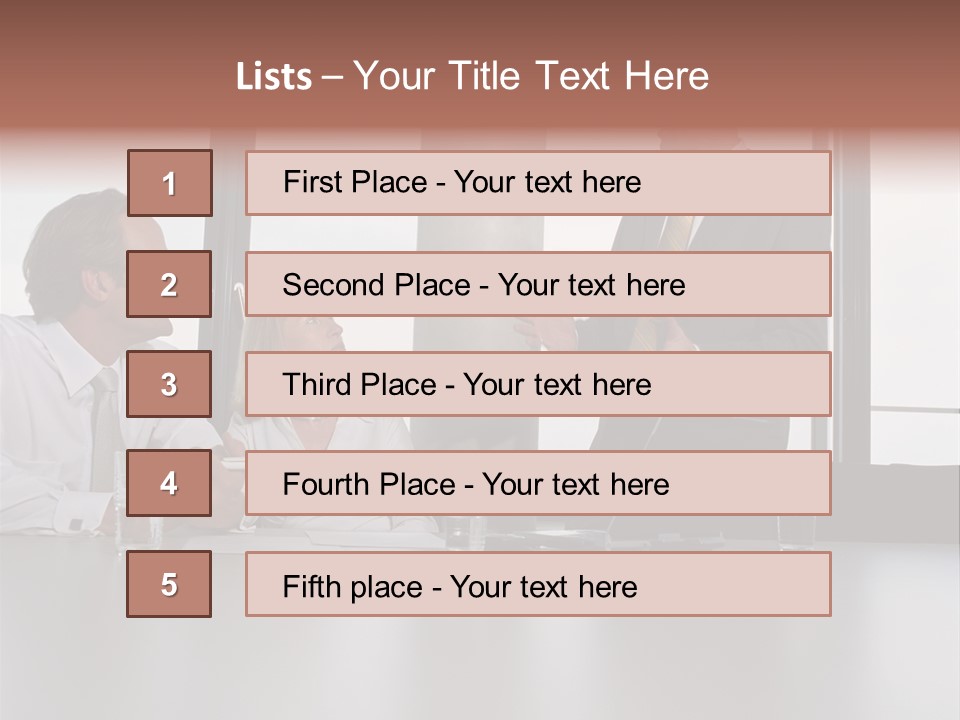Select the 'Third Place' text bar
This screenshot has width=960, height=720.
click(538, 384)
